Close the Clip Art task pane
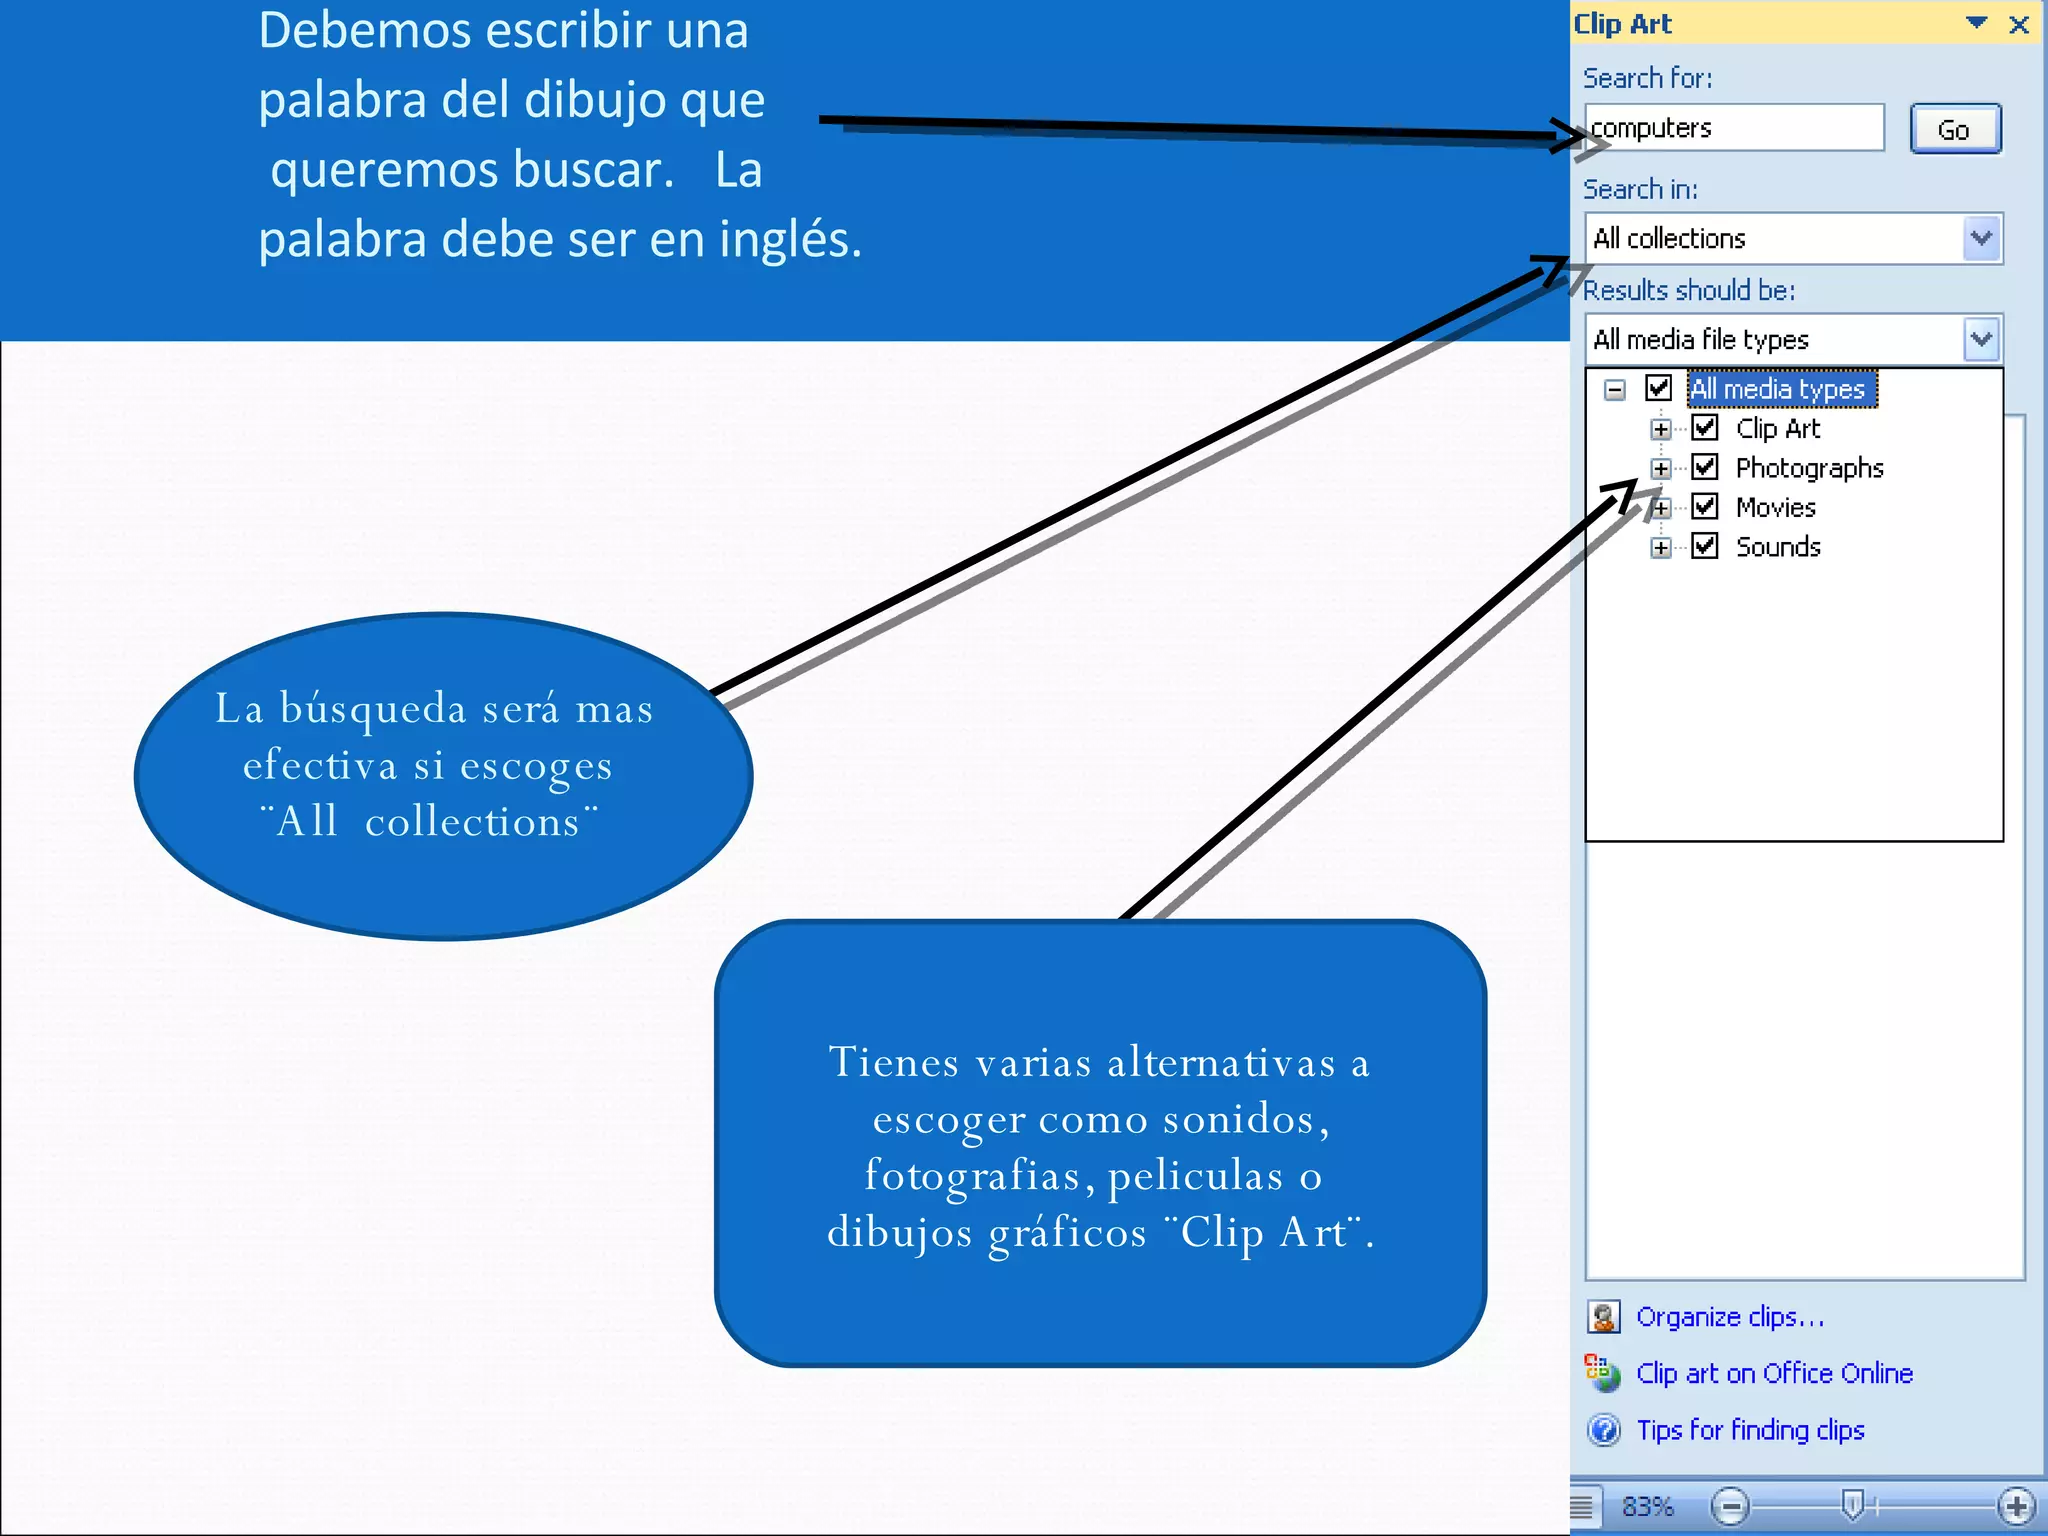 [2019, 25]
